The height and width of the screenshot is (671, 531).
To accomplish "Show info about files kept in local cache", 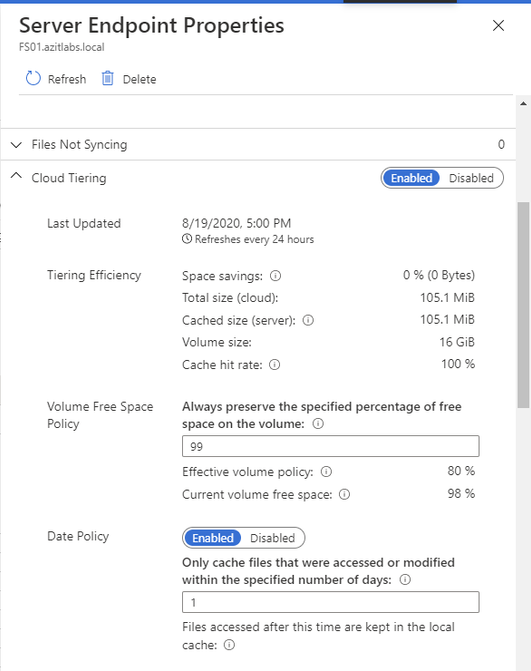I will point(229,645).
